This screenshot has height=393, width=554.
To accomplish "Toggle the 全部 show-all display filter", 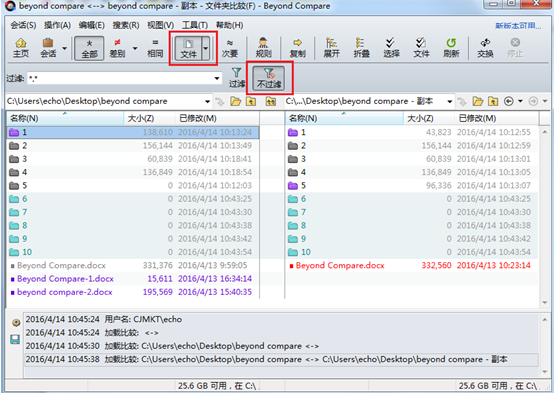I will (x=89, y=48).
